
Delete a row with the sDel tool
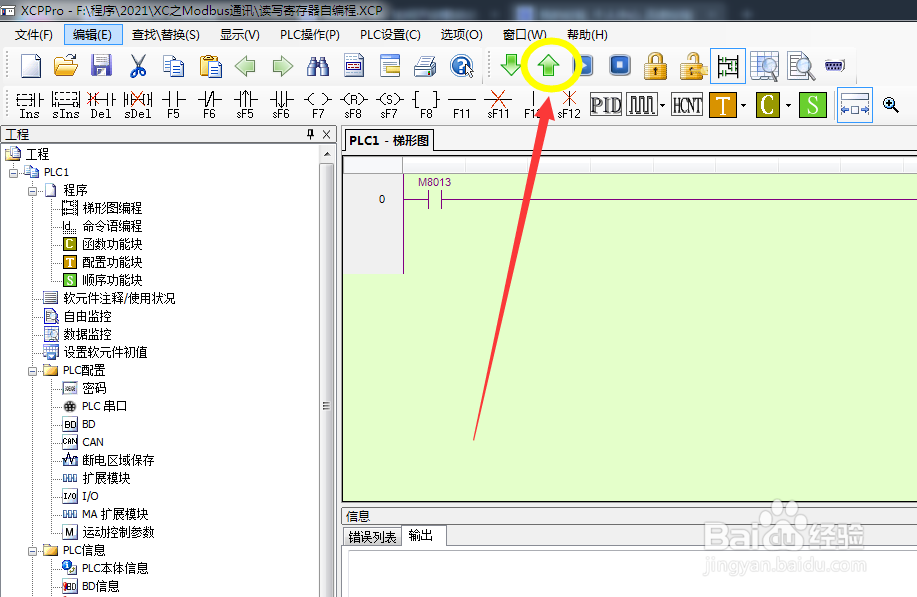point(137,105)
